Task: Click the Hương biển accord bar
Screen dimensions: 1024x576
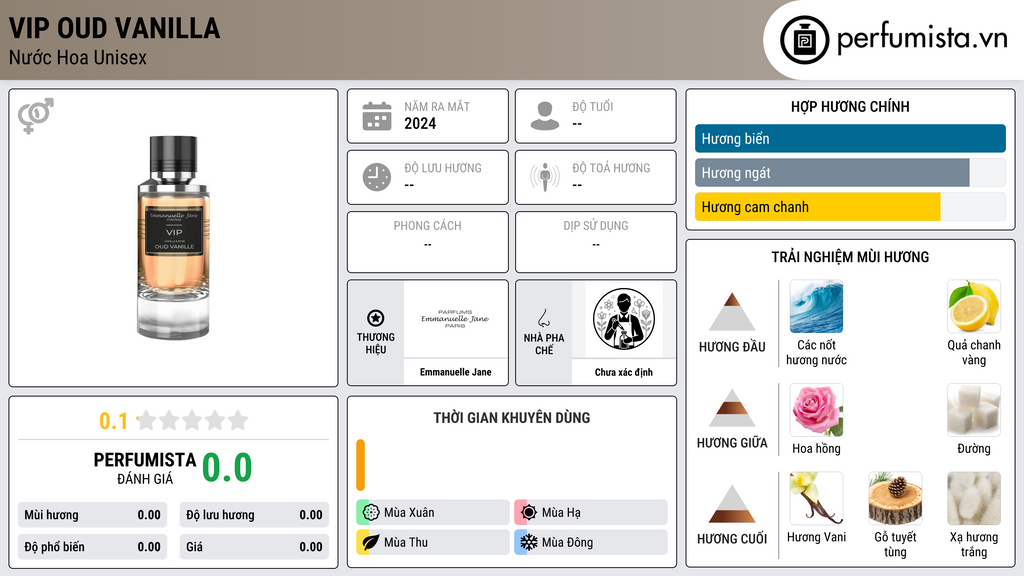Action: click(x=850, y=138)
